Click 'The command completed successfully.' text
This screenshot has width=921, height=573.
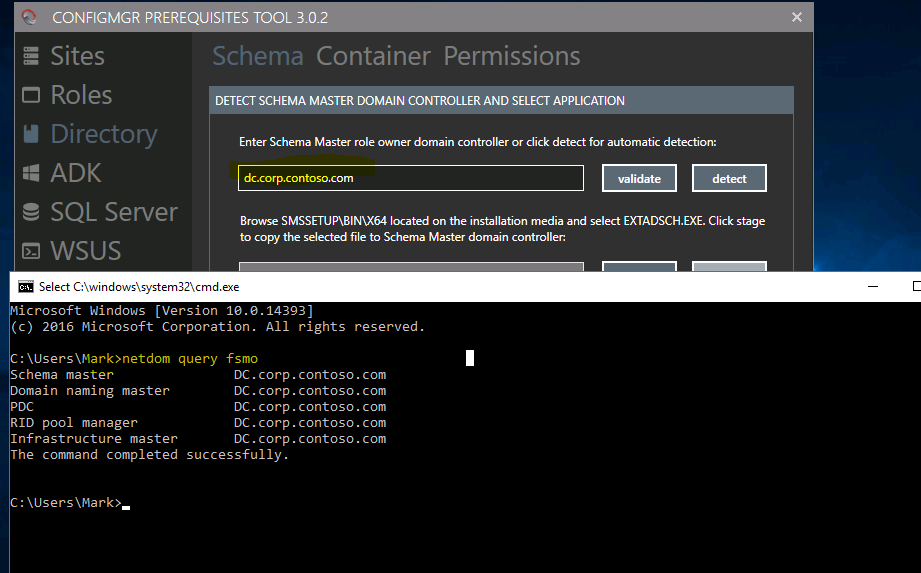coord(150,454)
